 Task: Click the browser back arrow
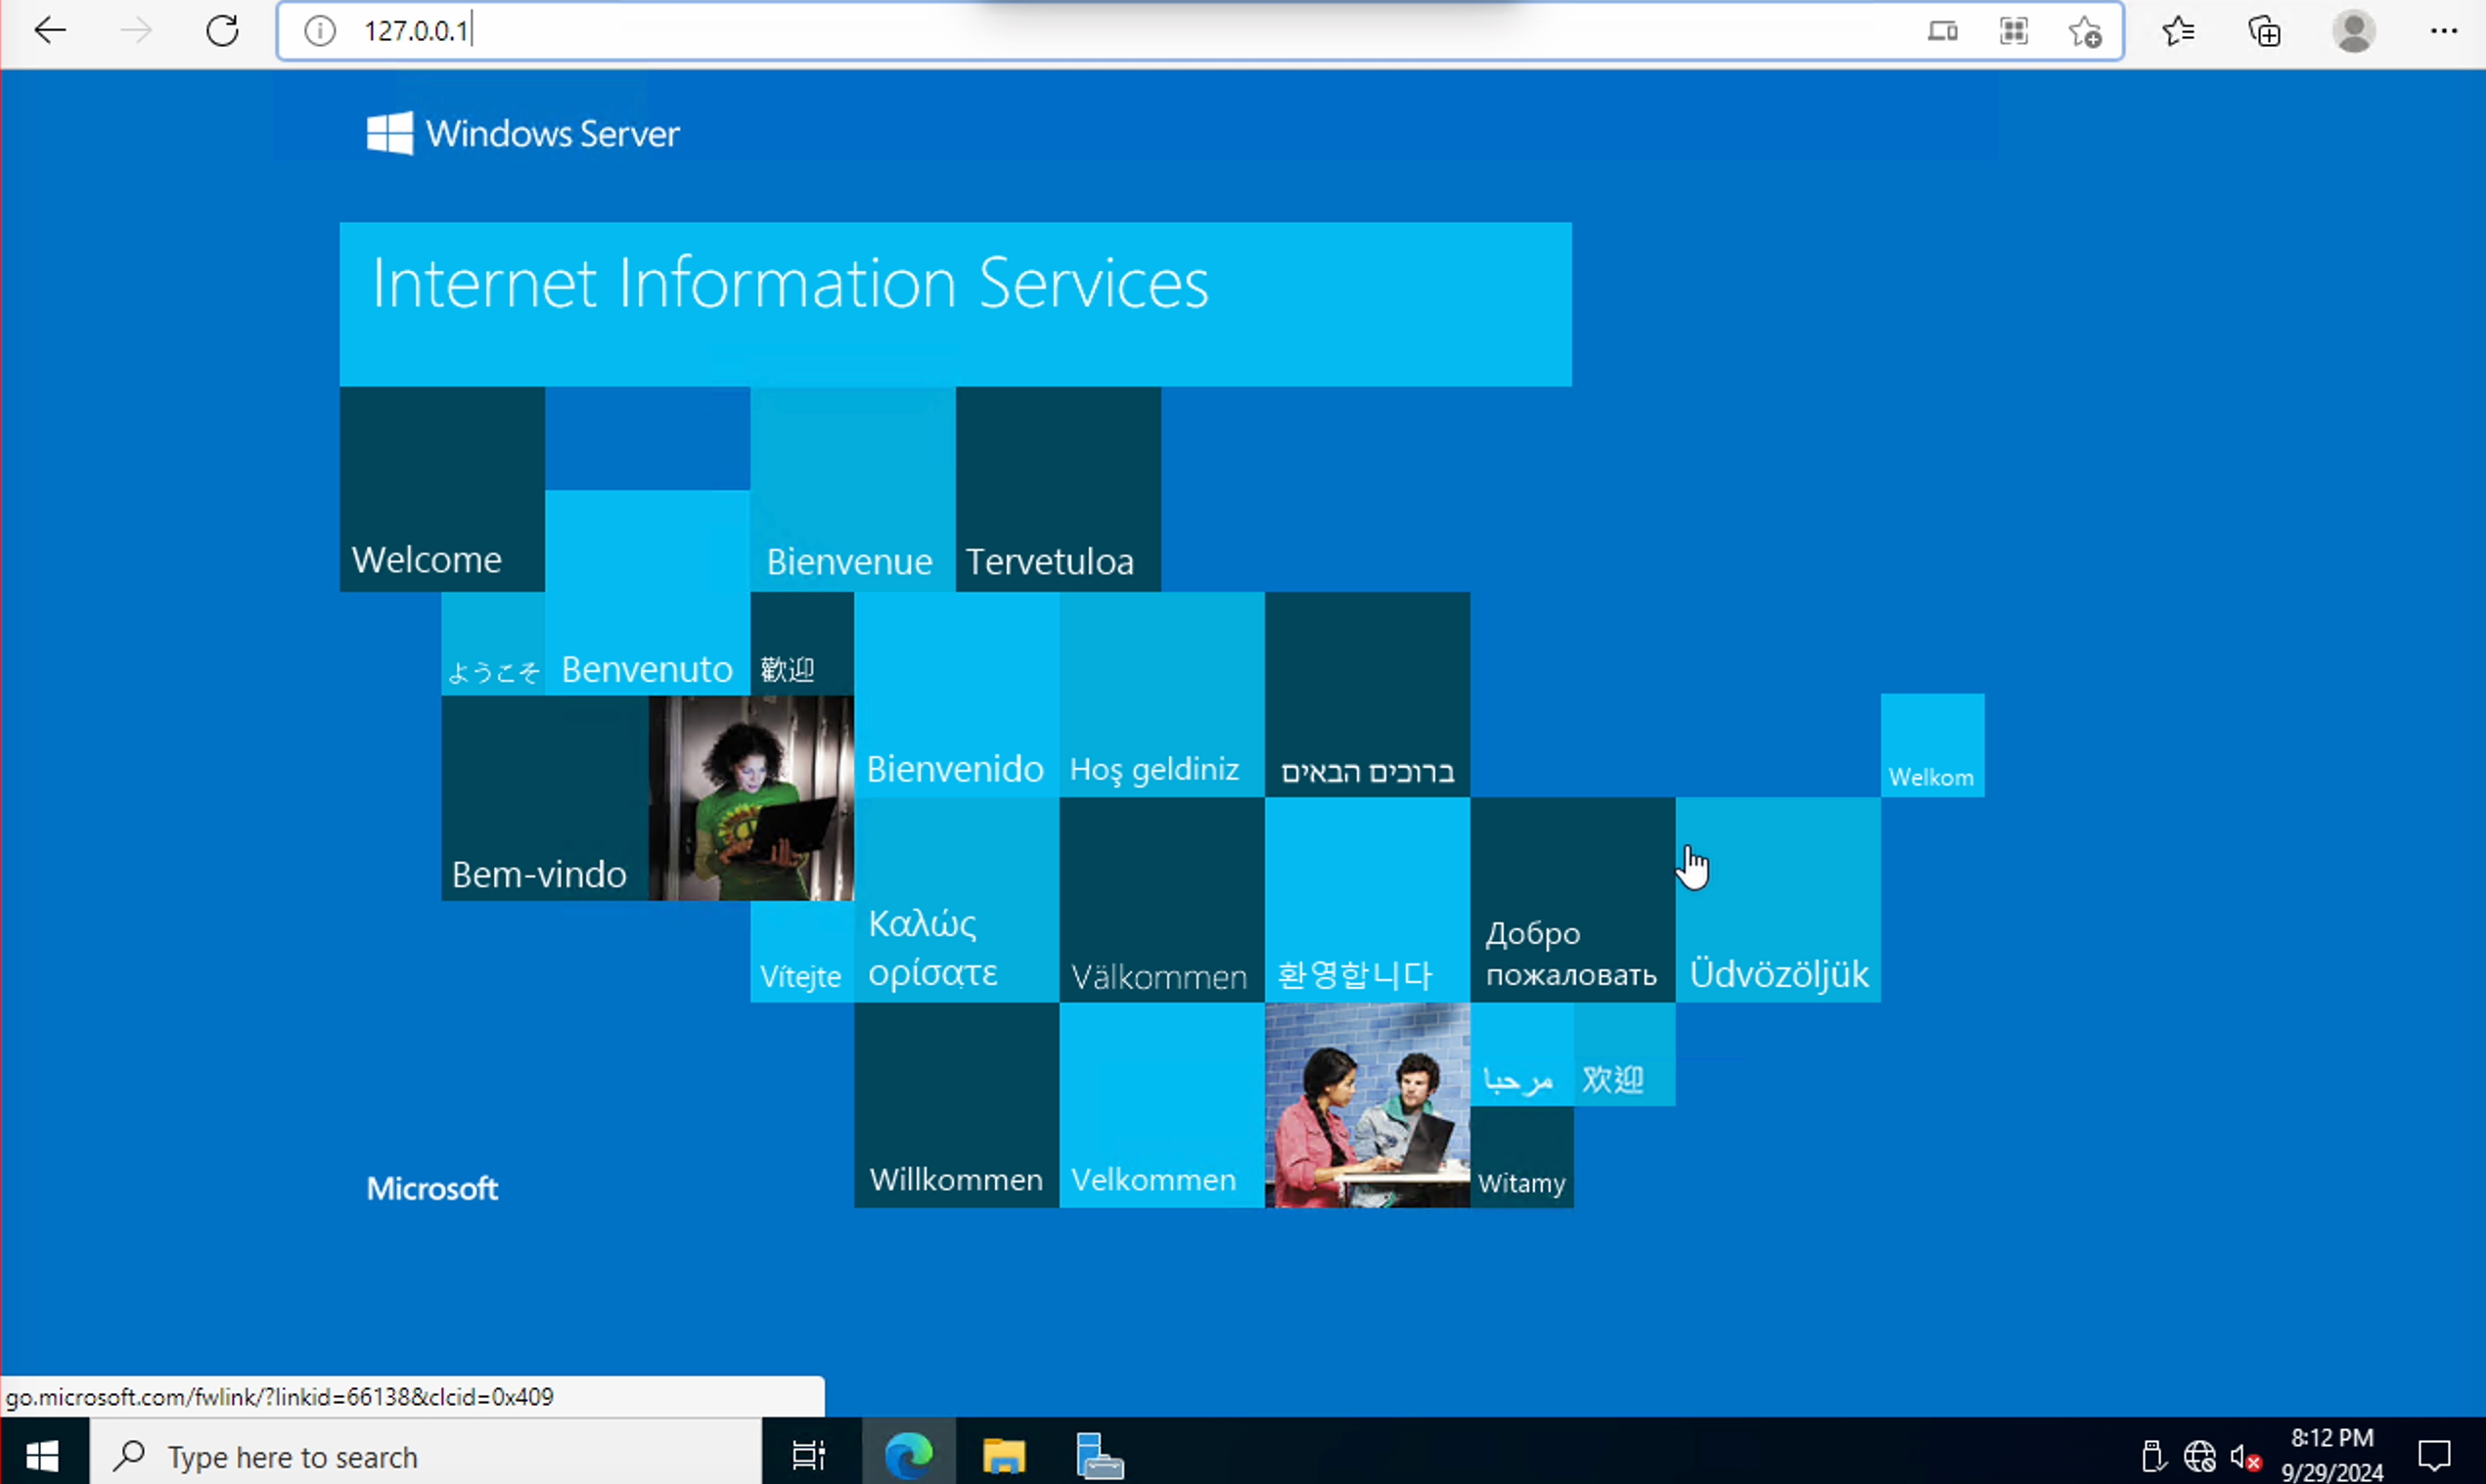(50, 31)
